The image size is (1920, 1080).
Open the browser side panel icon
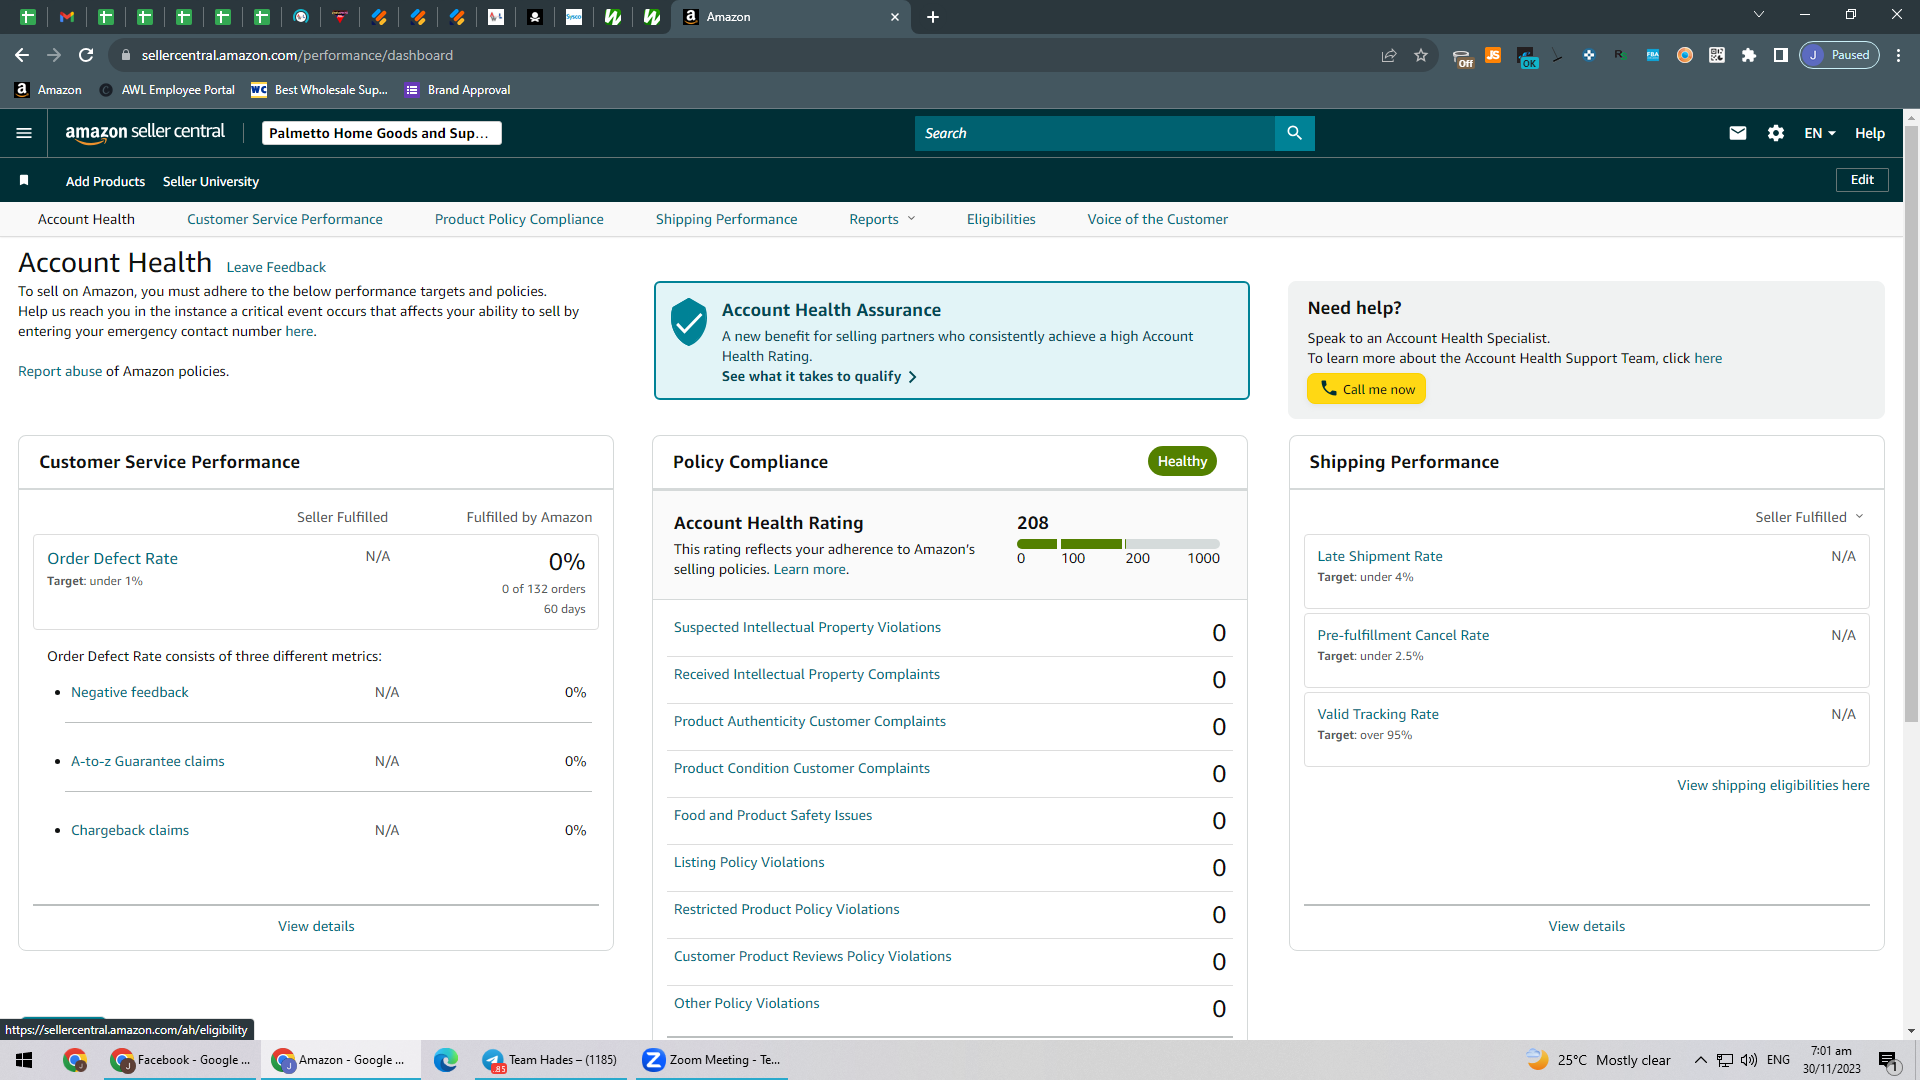tap(1781, 55)
